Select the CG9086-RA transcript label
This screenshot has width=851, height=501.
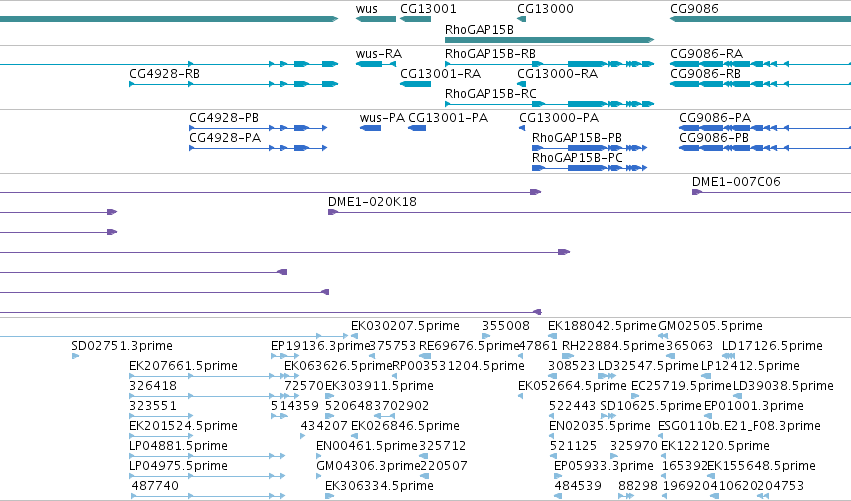click(706, 54)
